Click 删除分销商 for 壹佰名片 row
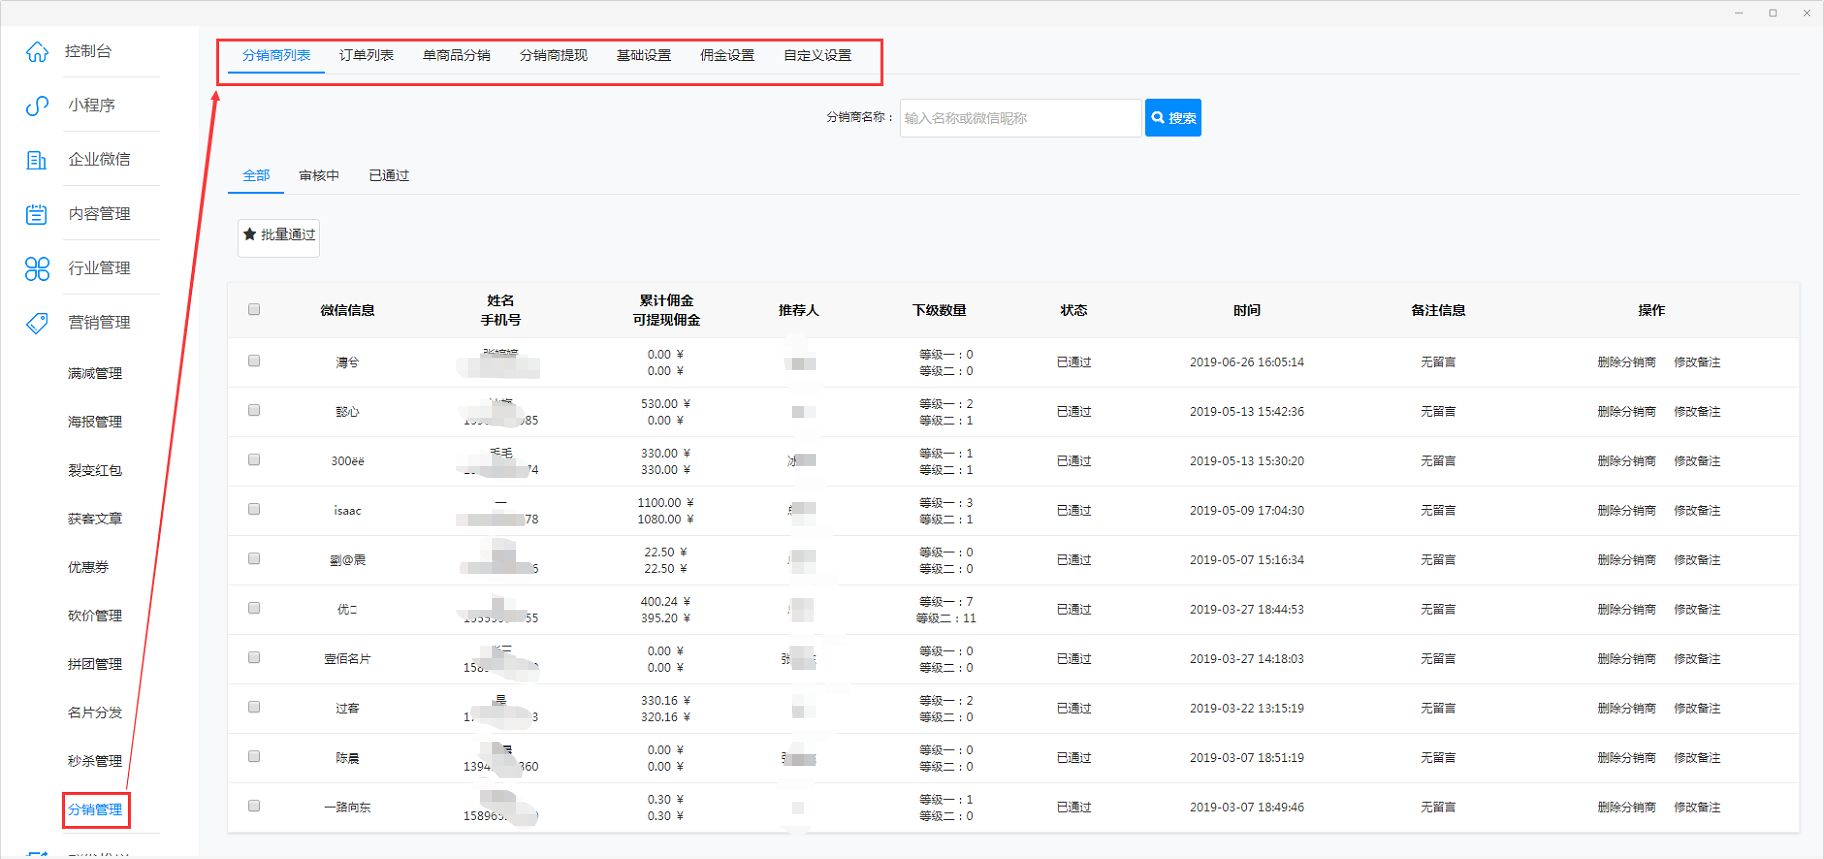 (1626, 659)
